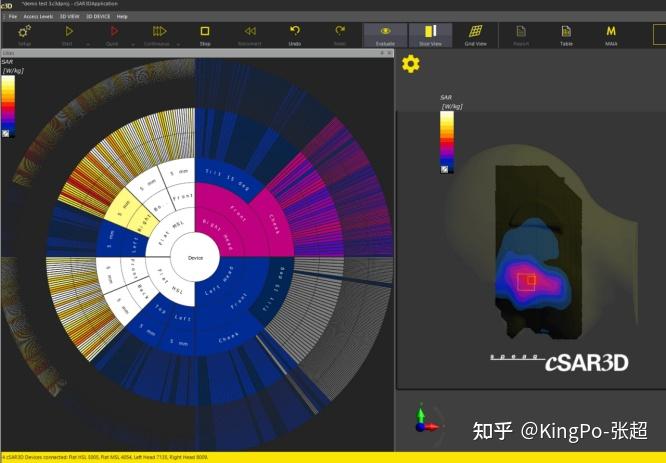The height and width of the screenshot is (463, 666).
Task: Select the dark blue Tilt 15 deg segment on right
Action: coord(274,291)
